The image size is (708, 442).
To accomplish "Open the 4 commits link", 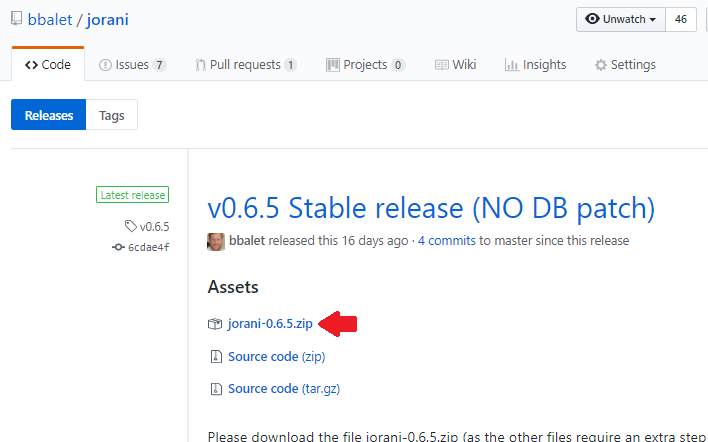I will point(447,241).
